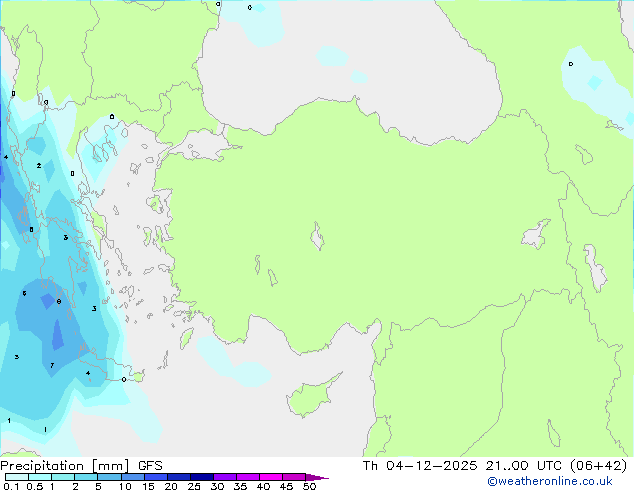This screenshot has height=490, width=634.
Task: Click the "Th 04-12-2025" date text
Action: pyautogui.click(x=420, y=466)
